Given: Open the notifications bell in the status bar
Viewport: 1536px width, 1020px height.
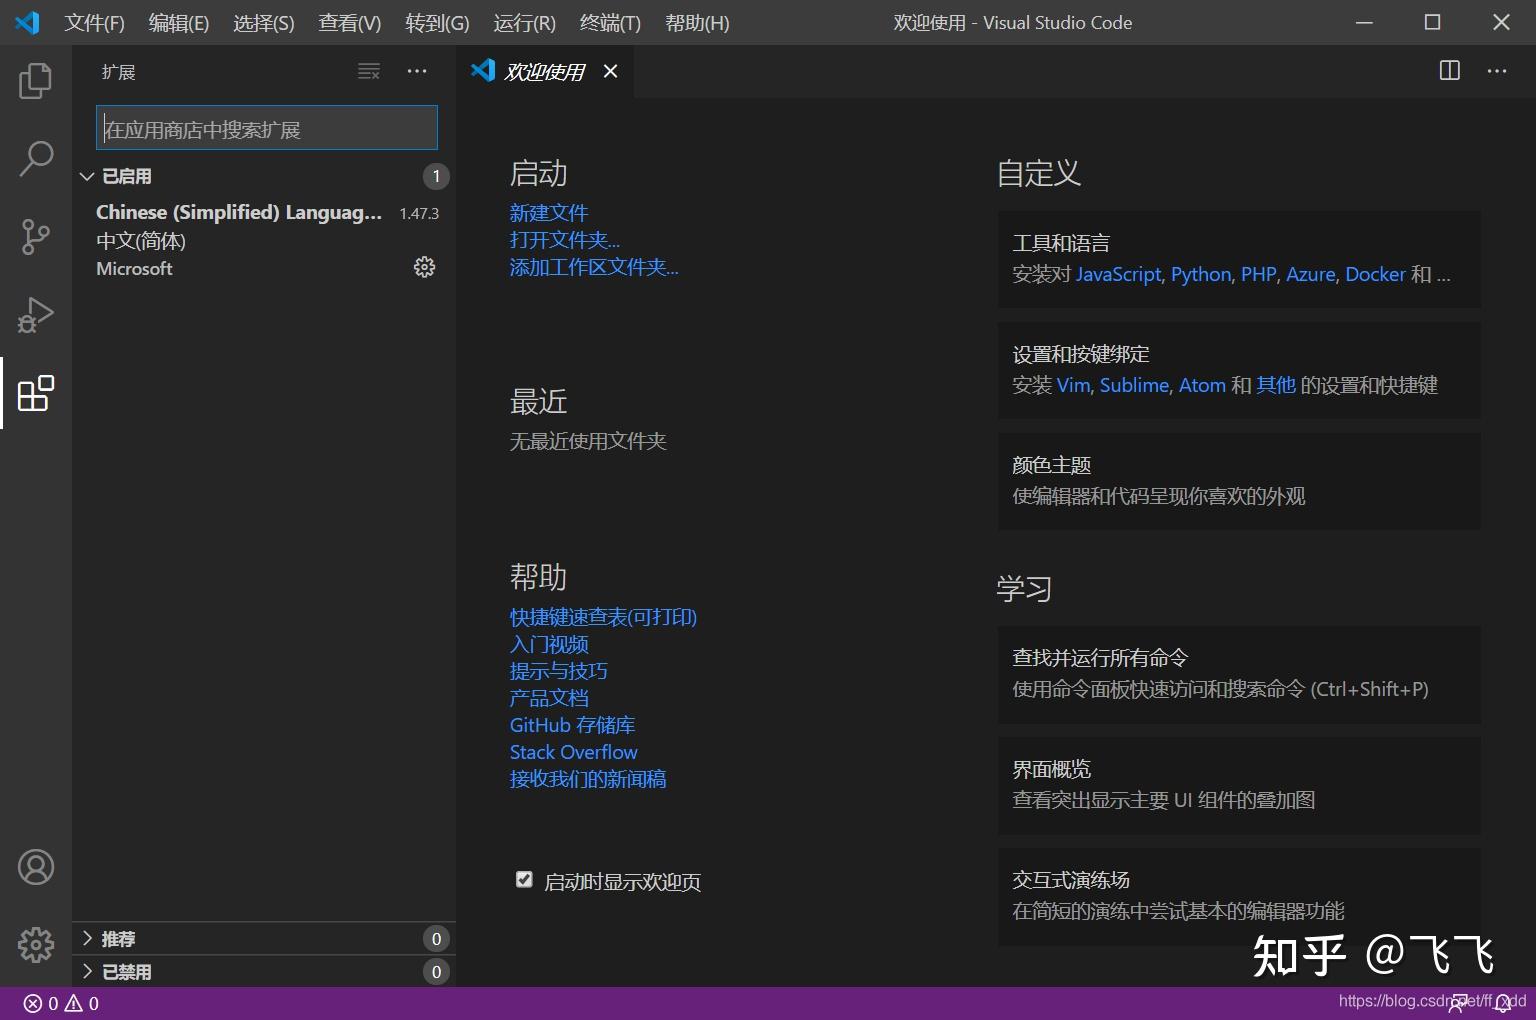Looking at the screenshot, I should [x=1501, y=1003].
